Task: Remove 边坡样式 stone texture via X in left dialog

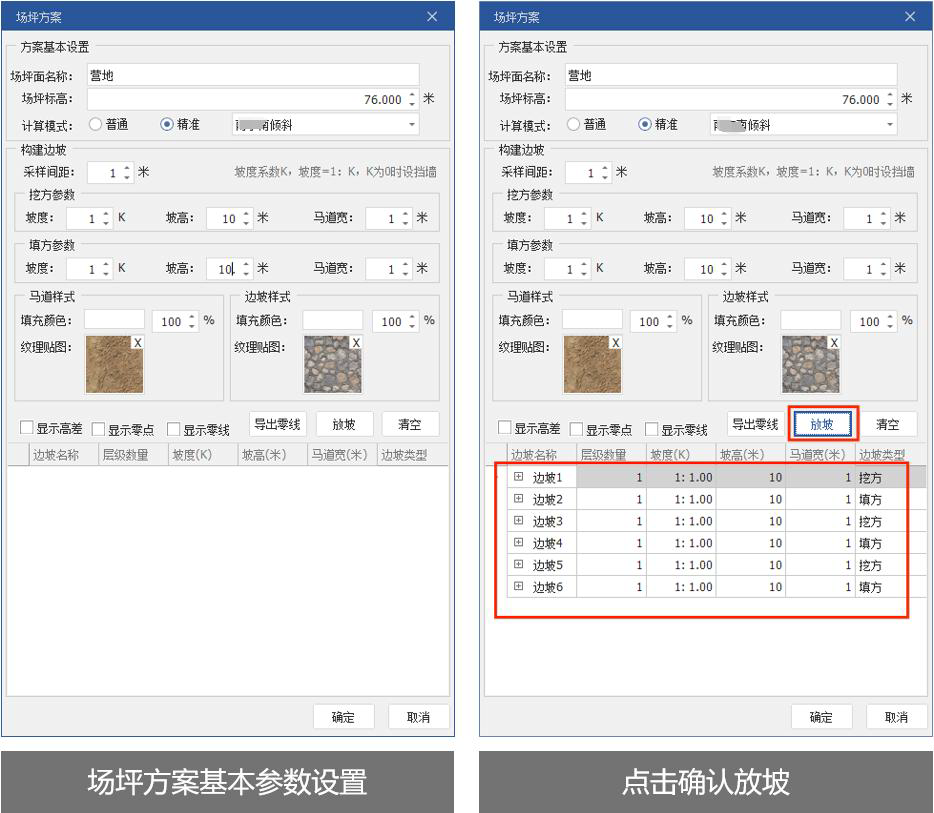Action: (x=356, y=343)
